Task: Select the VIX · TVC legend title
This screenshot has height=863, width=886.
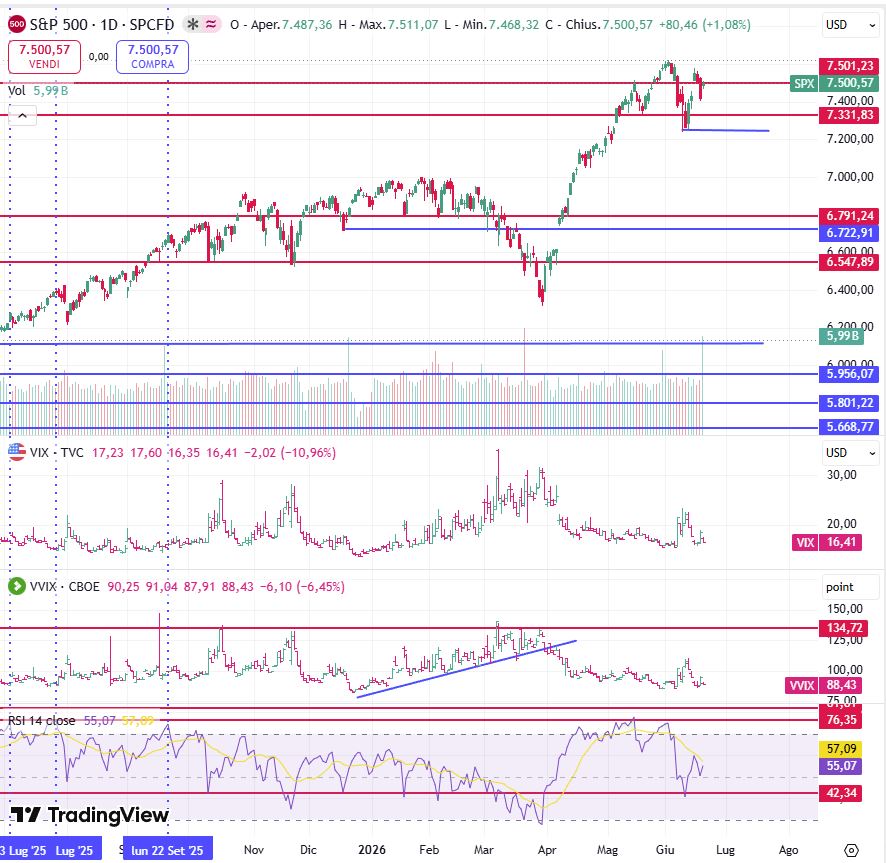Action: [x=57, y=453]
